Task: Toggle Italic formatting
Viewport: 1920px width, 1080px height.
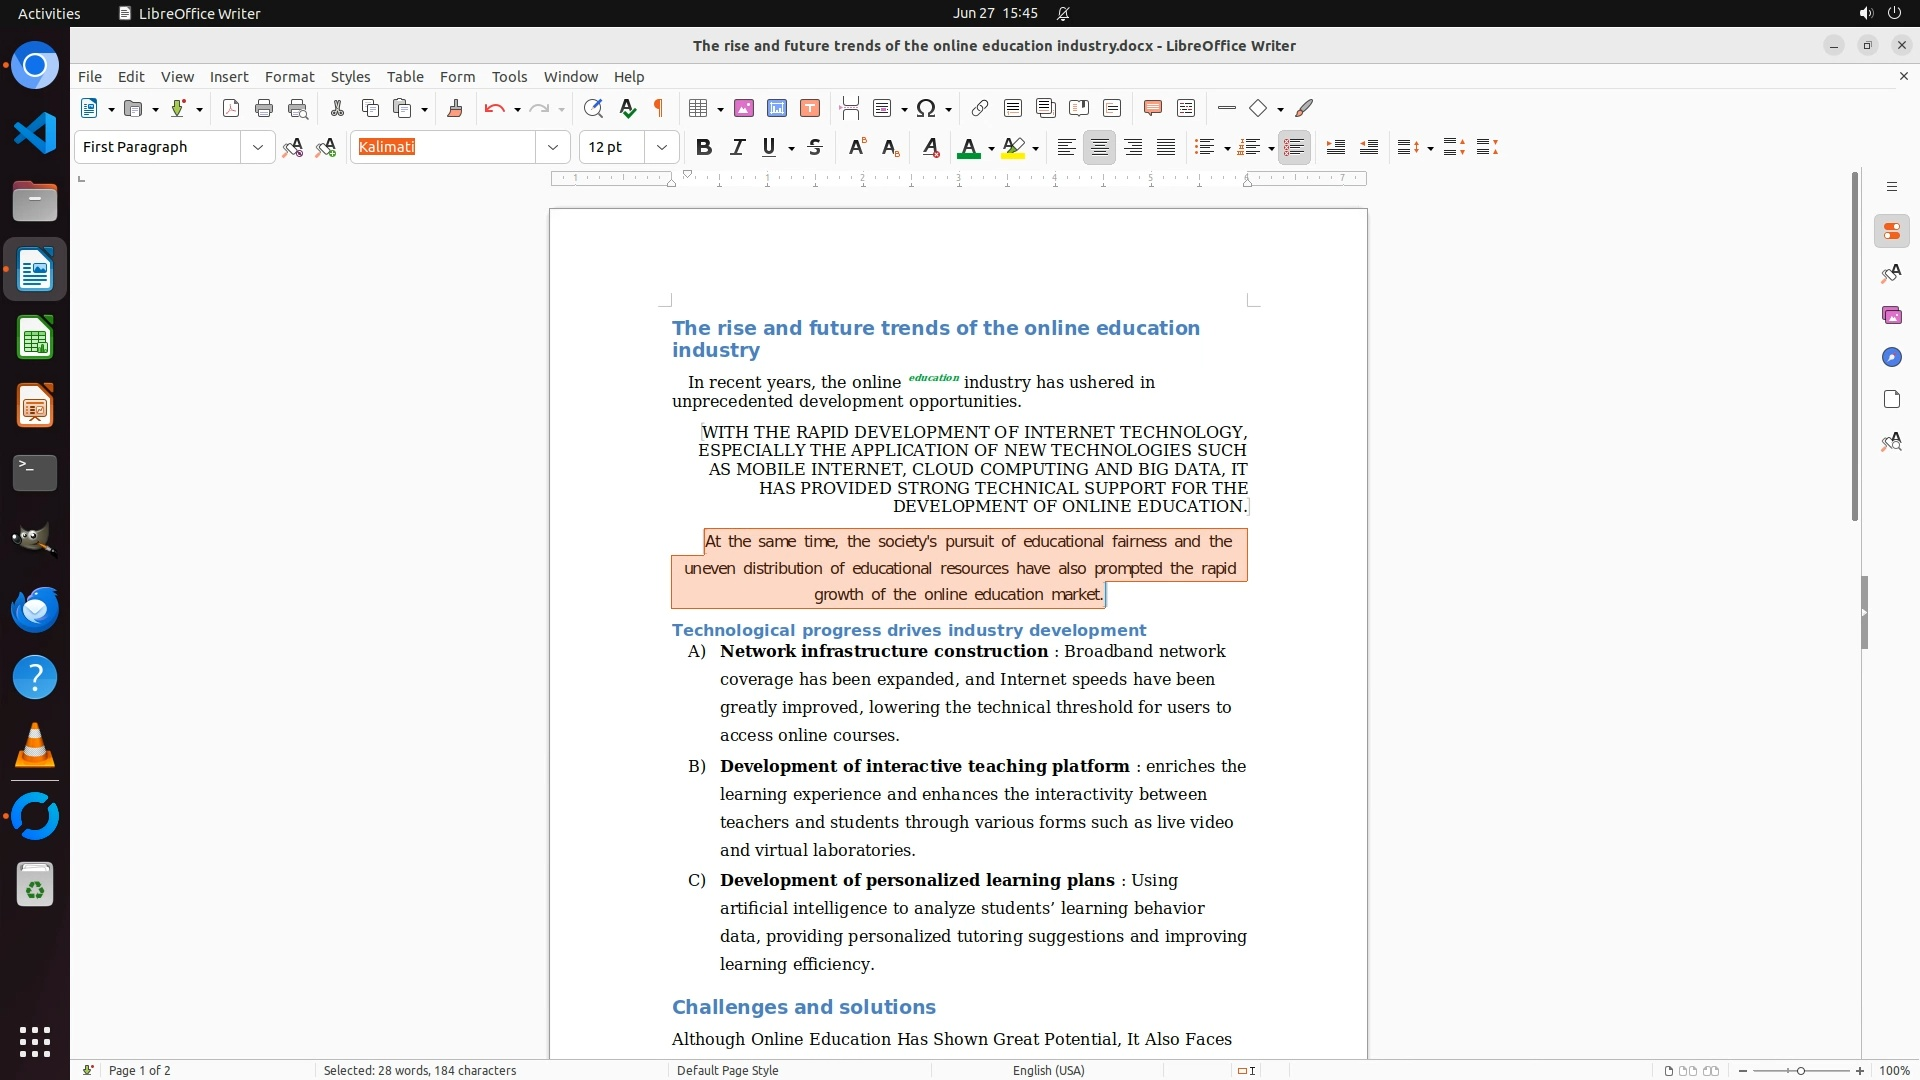Action: coord(738,148)
